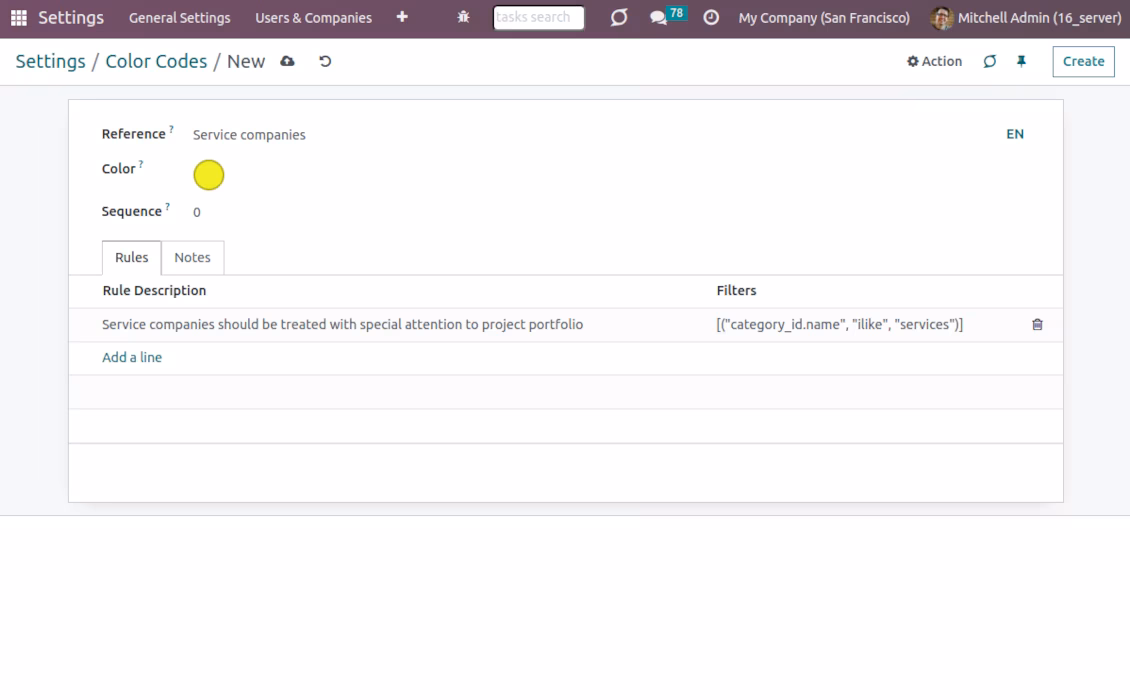Open the chat messages icon with 78 badge
This screenshot has height=700, width=1130.
click(x=667, y=17)
